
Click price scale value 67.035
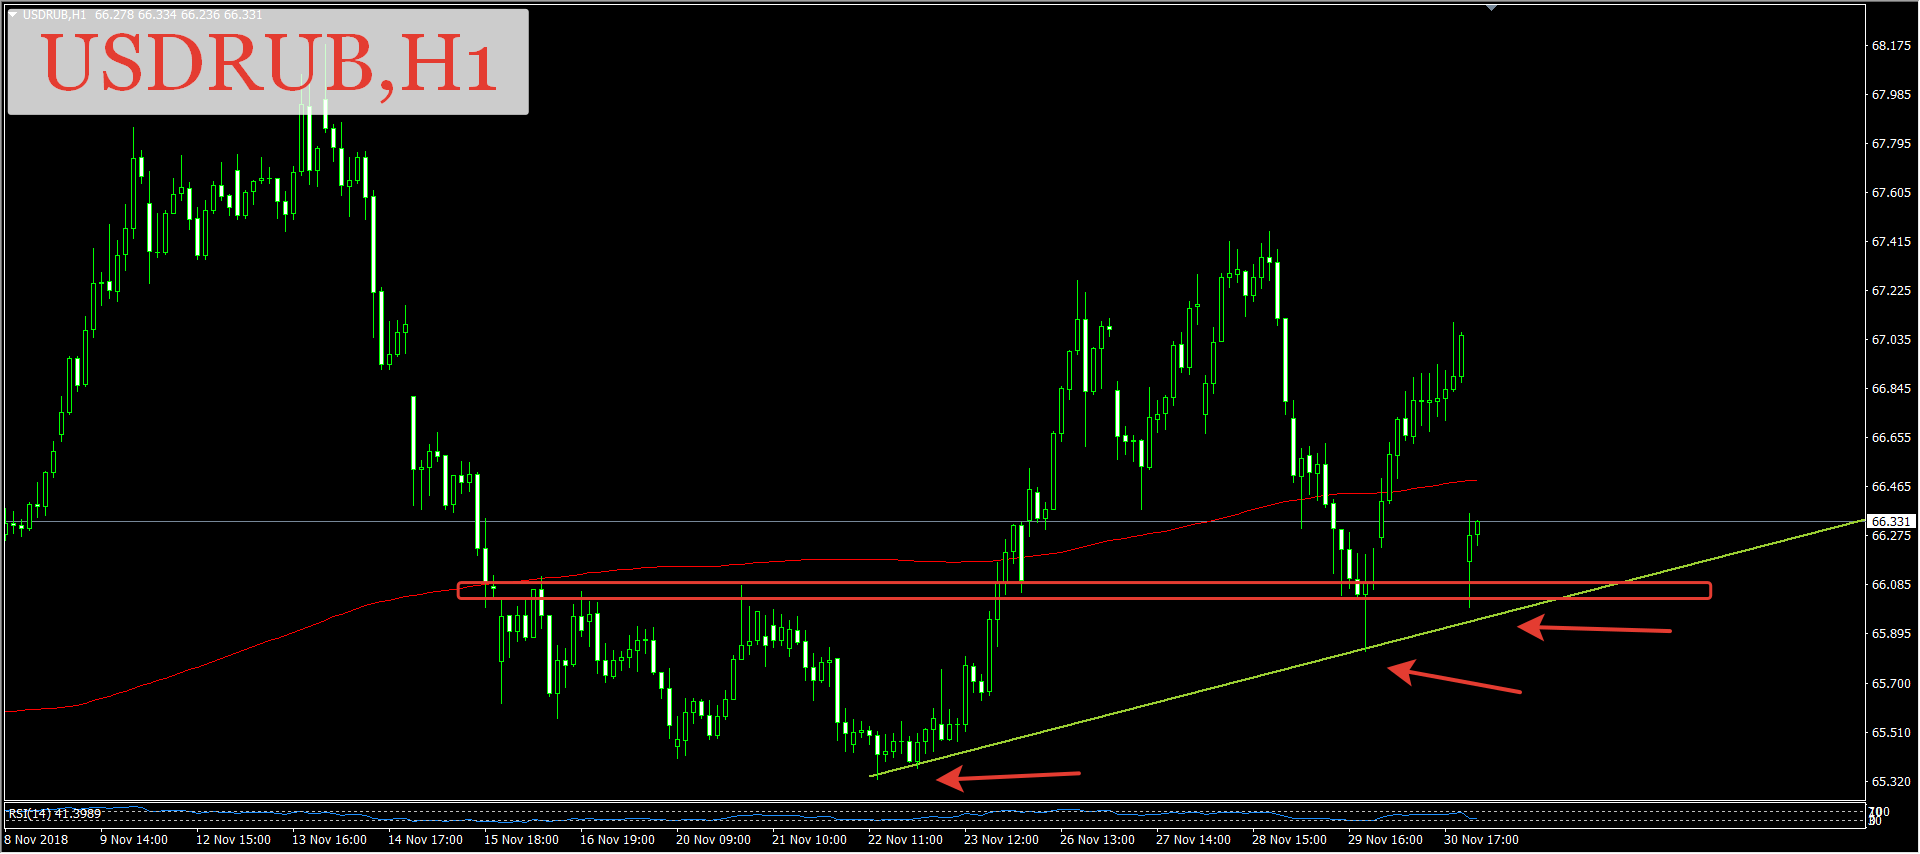pyautogui.click(x=1891, y=340)
